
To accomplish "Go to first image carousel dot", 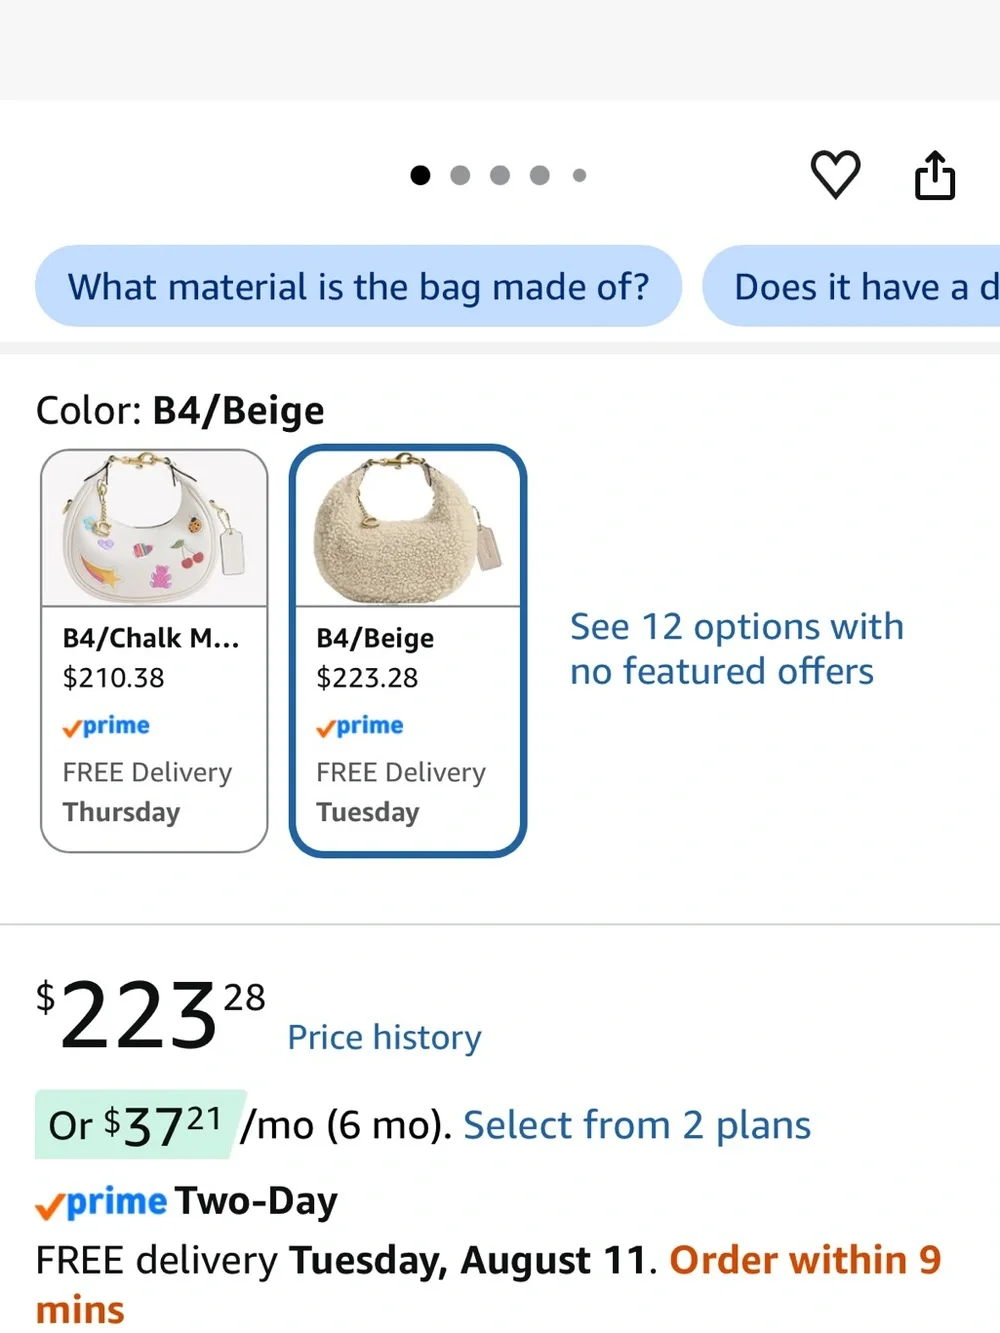I will [x=421, y=176].
